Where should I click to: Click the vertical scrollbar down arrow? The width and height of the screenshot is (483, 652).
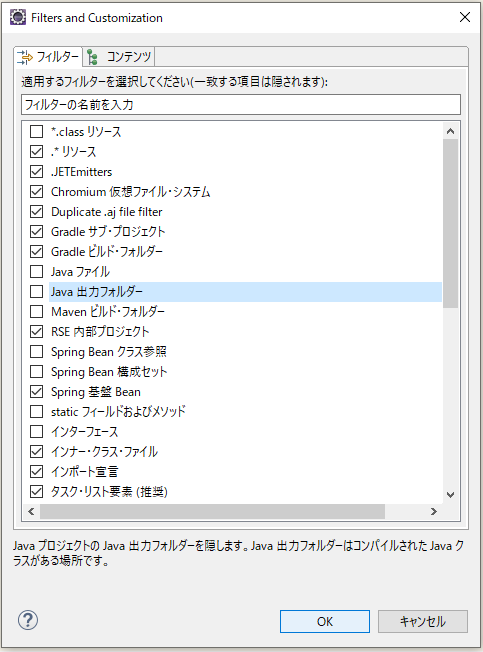click(451, 495)
